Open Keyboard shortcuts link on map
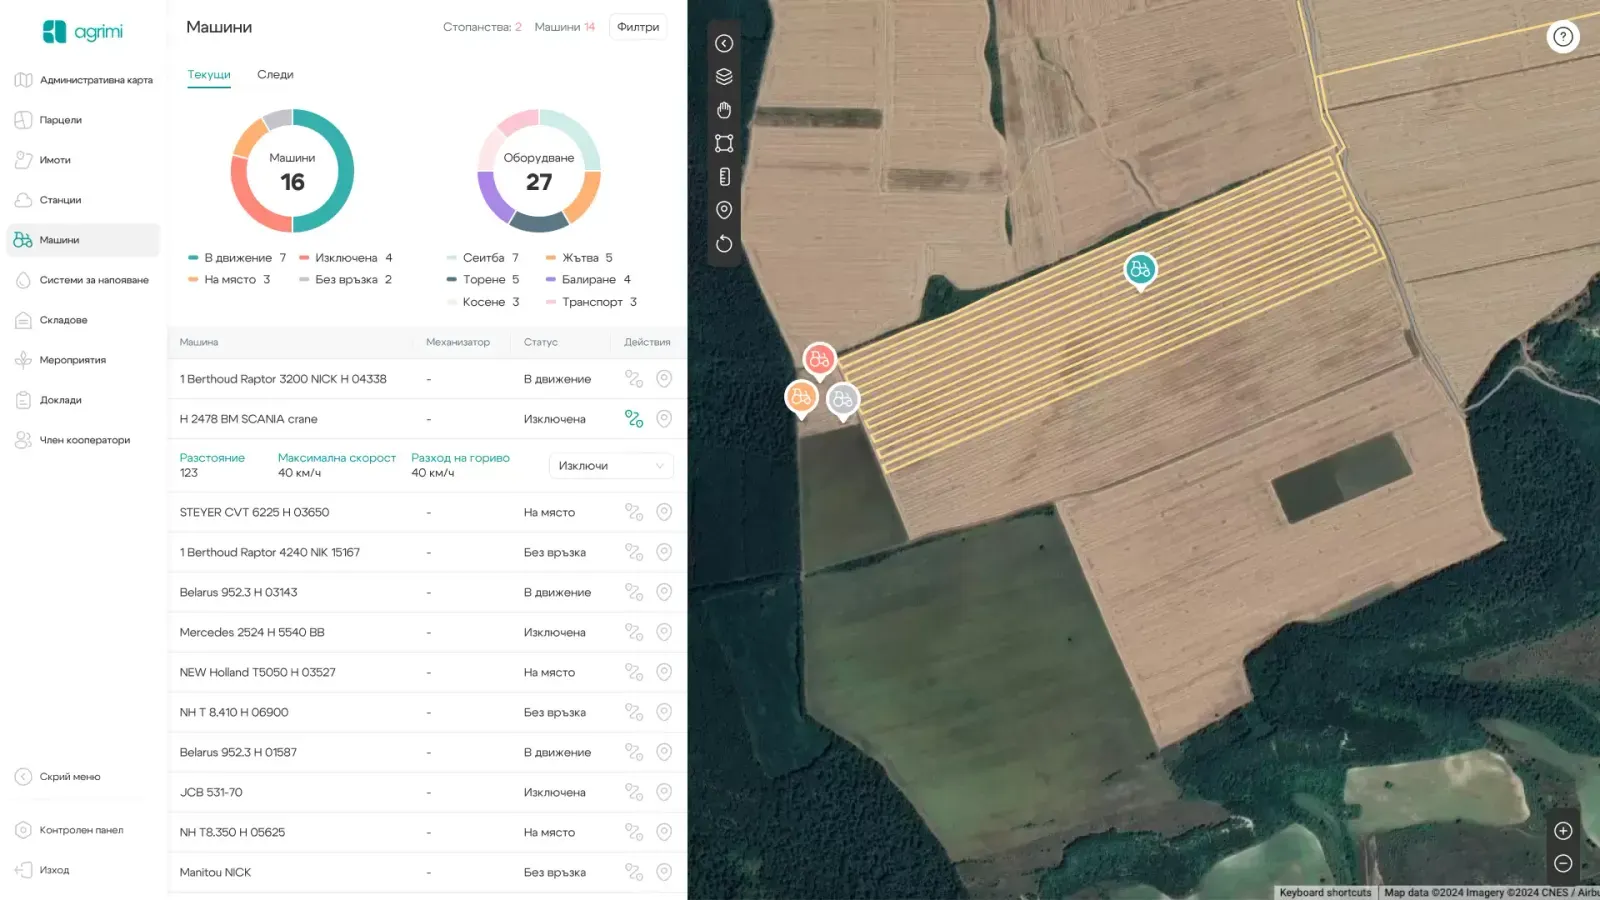1600x900 pixels. point(1326,893)
